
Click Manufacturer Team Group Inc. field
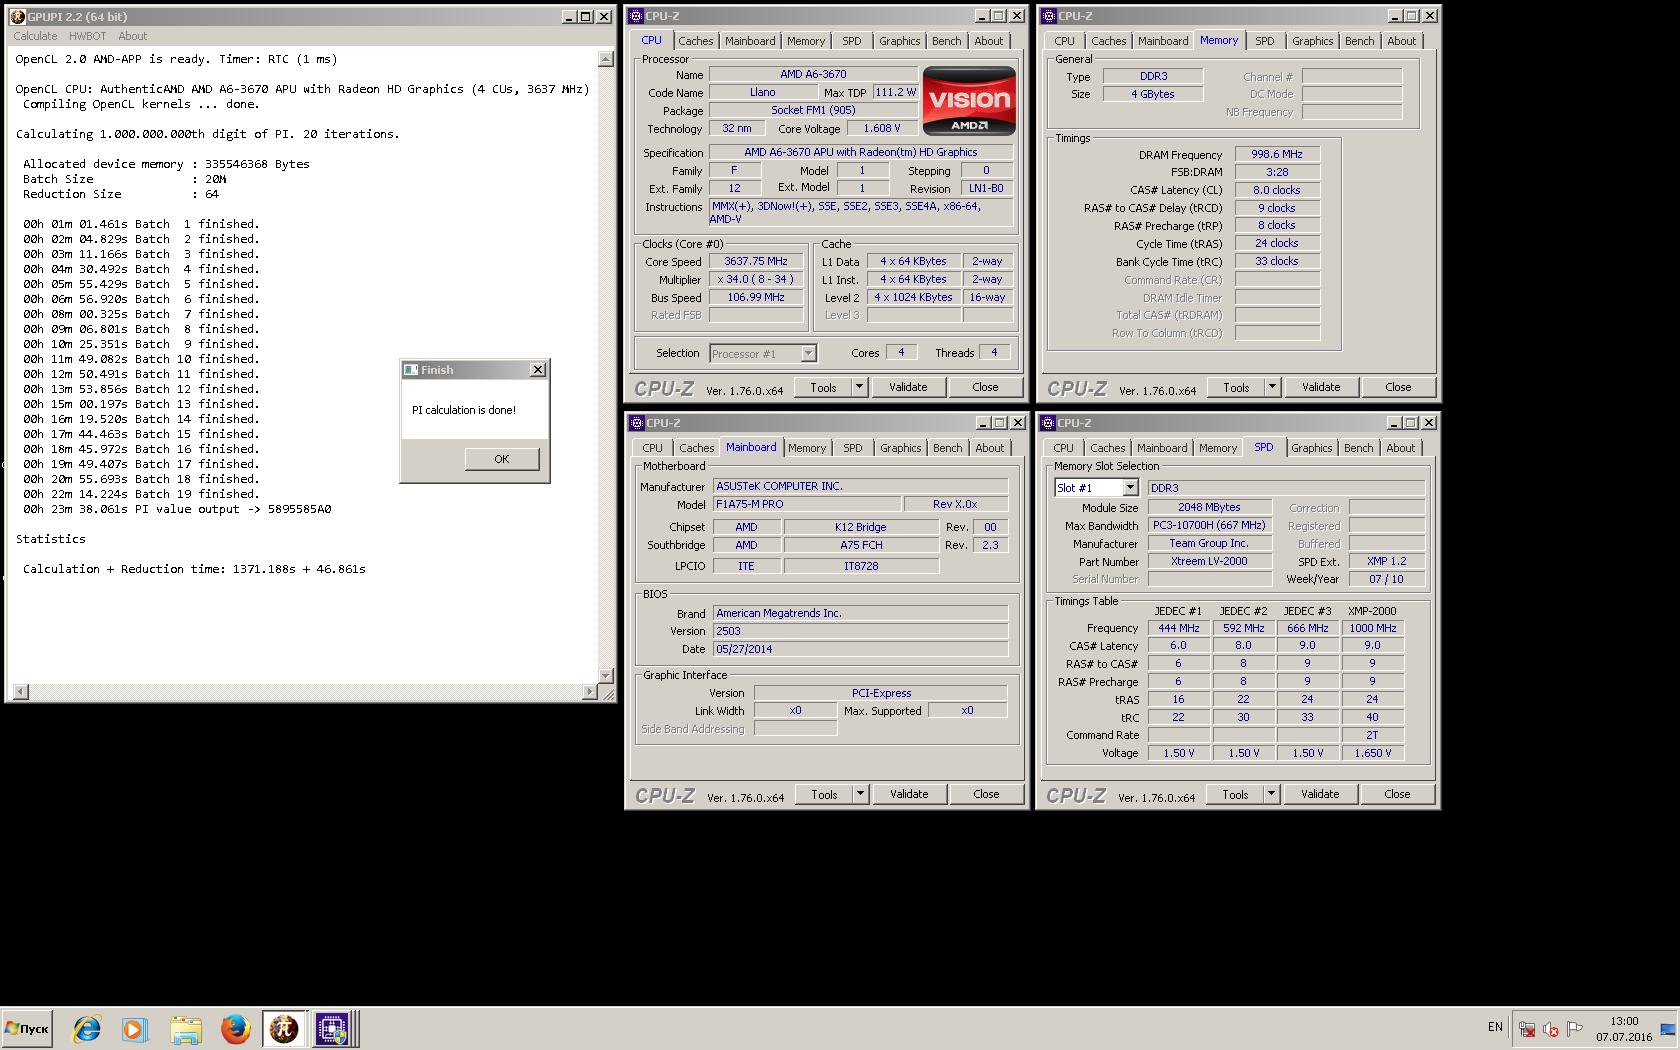[x=1209, y=543]
